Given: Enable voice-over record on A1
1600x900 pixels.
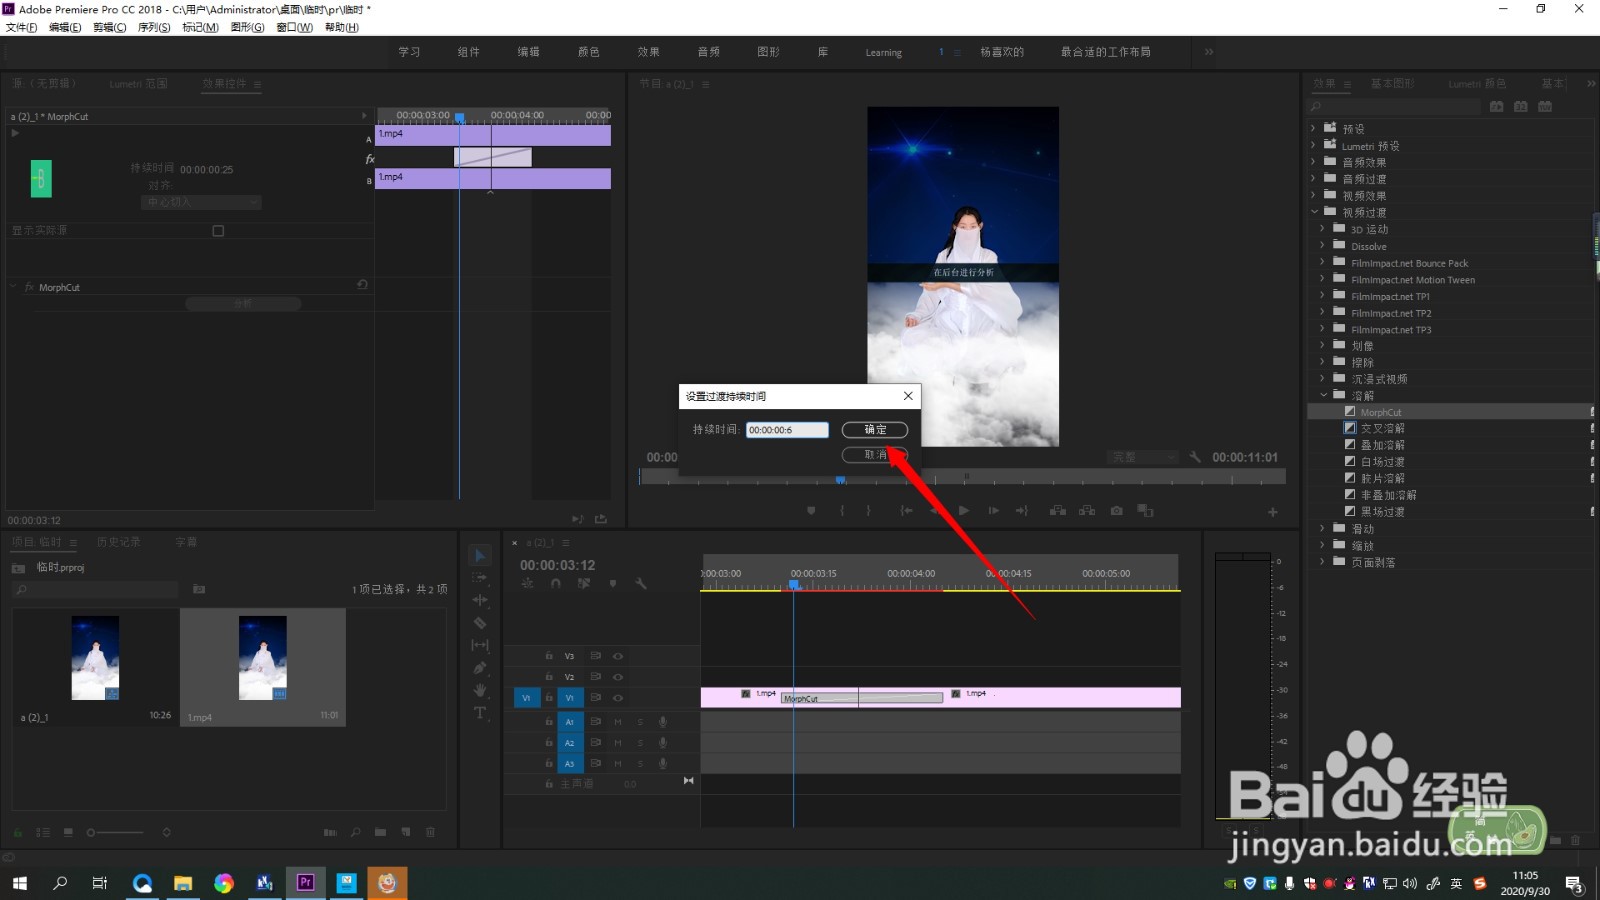Looking at the screenshot, I should coord(662,721).
